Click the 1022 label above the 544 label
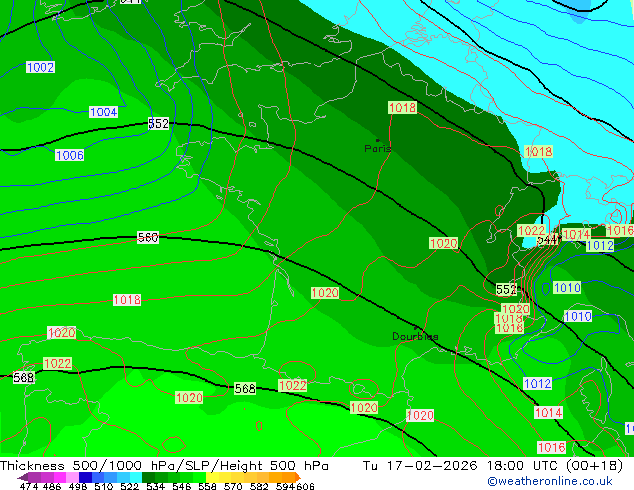Image resolution: width=634 pixels, height=490 pixels. [531, 230]
